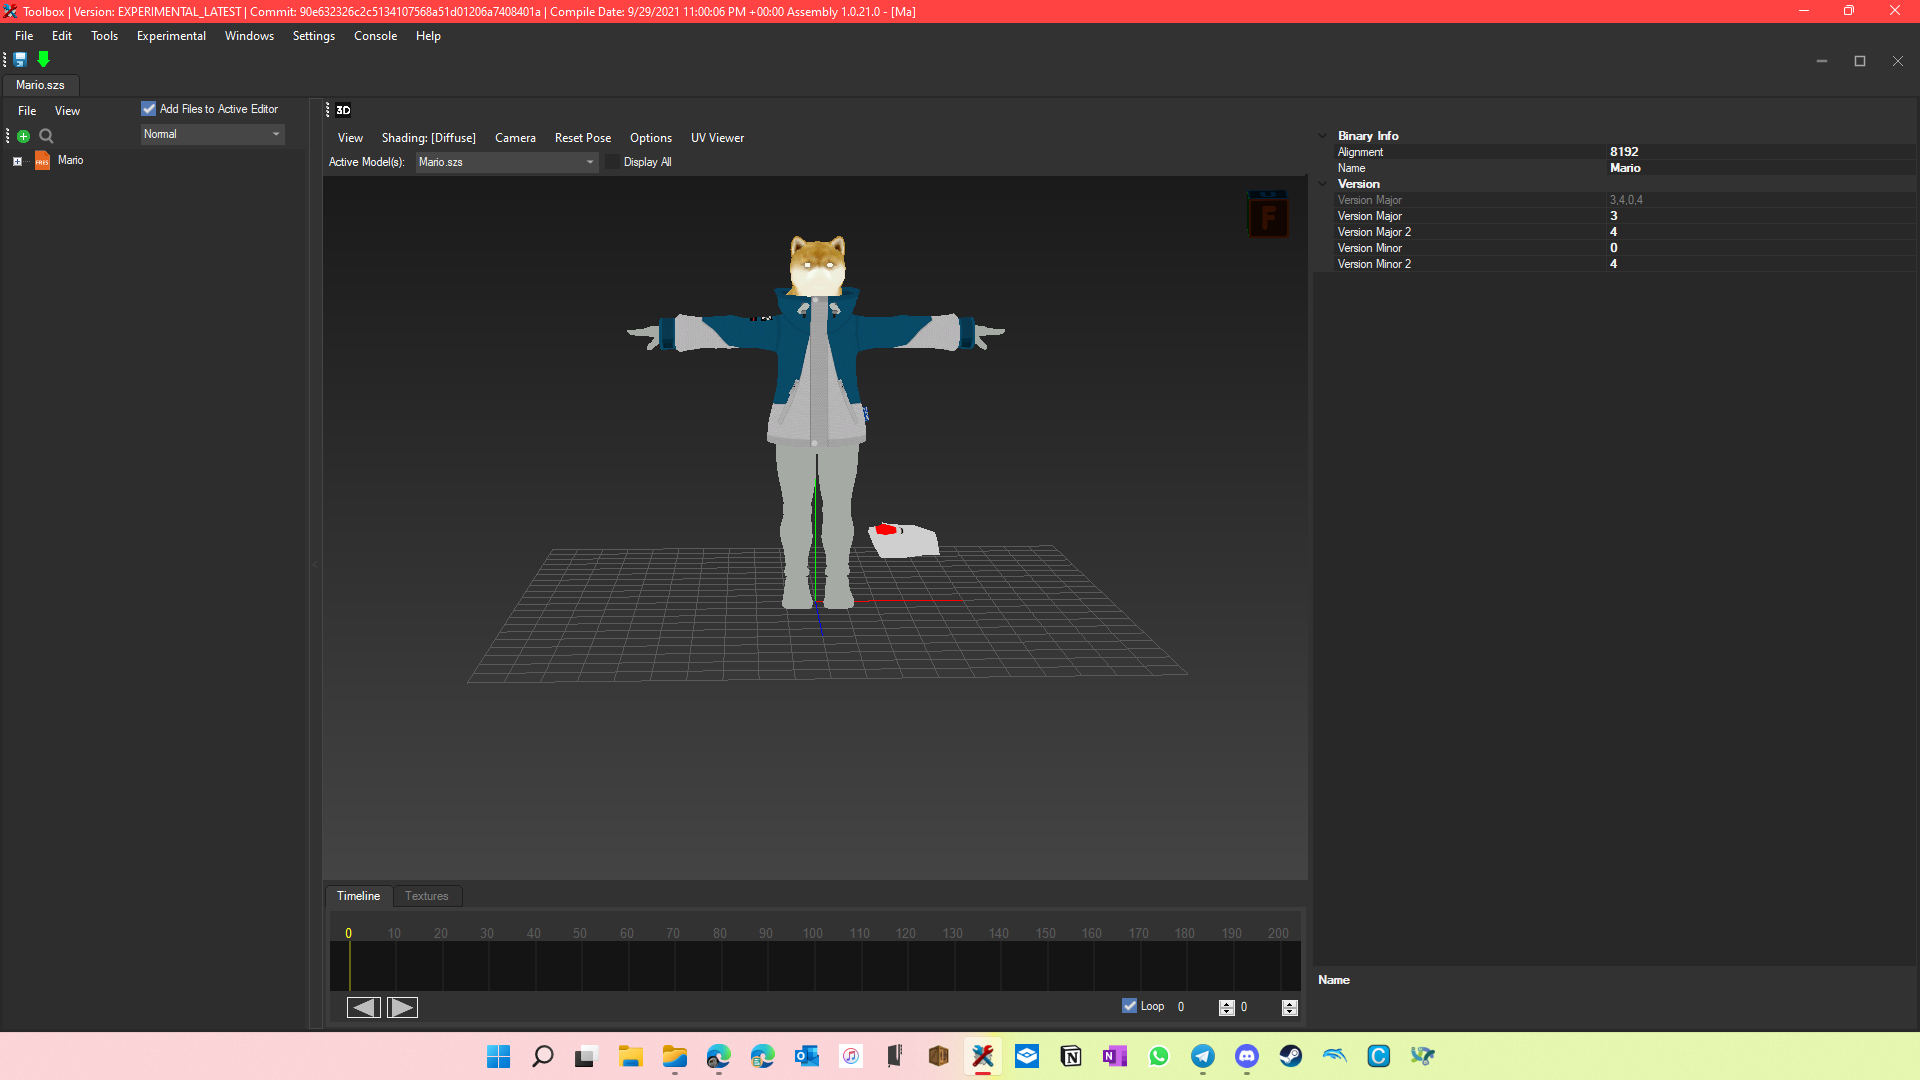The width and height of the screenshot is (1920, 1080).
Task: Click the blue floppy disk save icon
Action: [x=20, y=60]
